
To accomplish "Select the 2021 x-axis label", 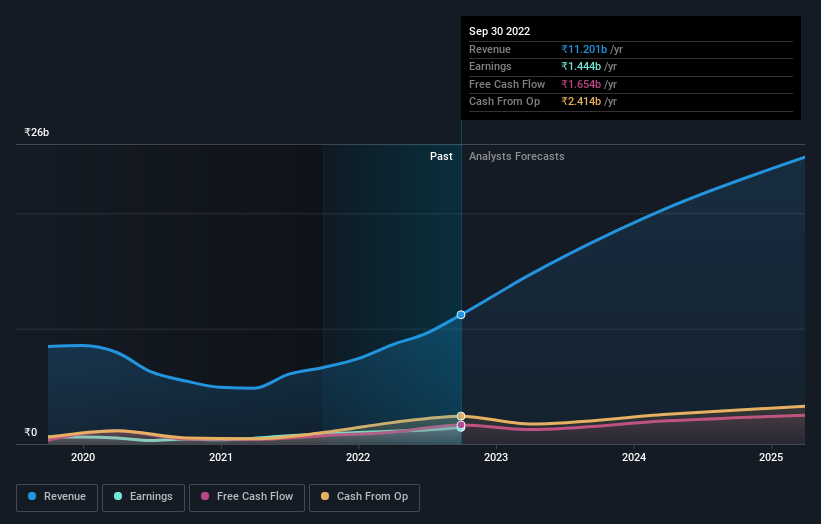I will [x=221, y=457].
